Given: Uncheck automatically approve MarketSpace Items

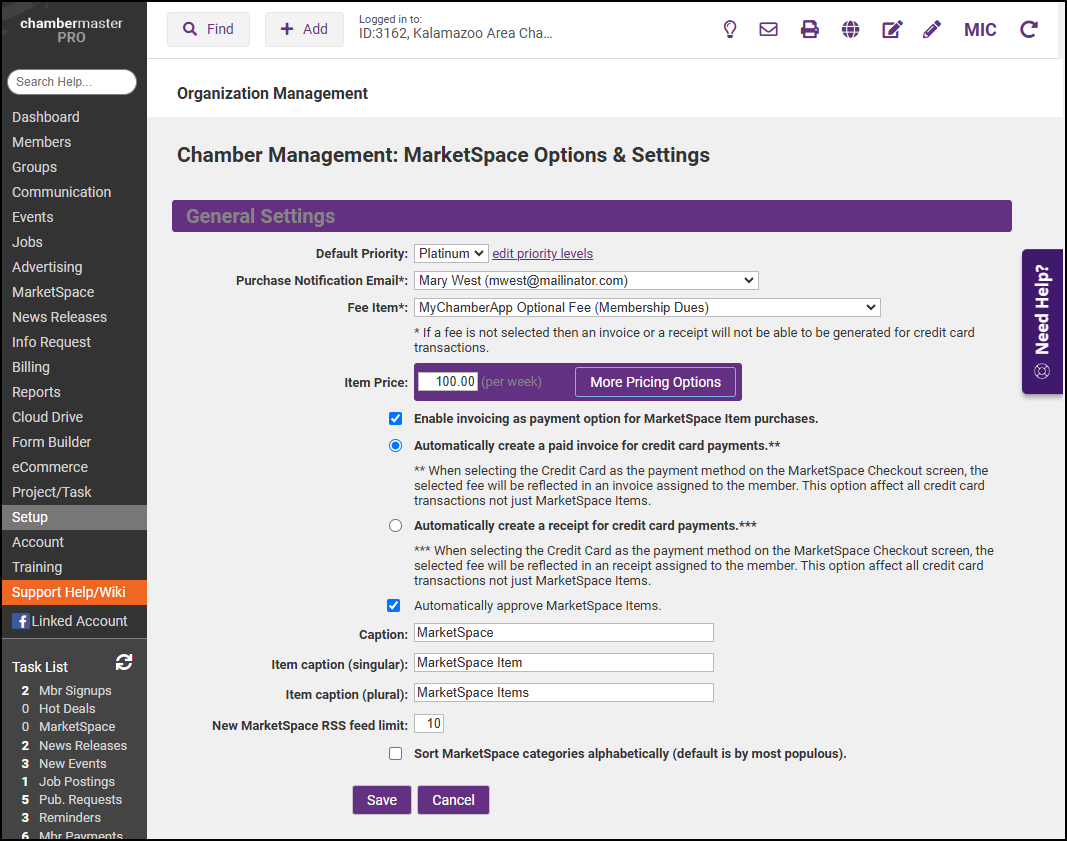Looking at the screenshot, I should tap(394, 605).
